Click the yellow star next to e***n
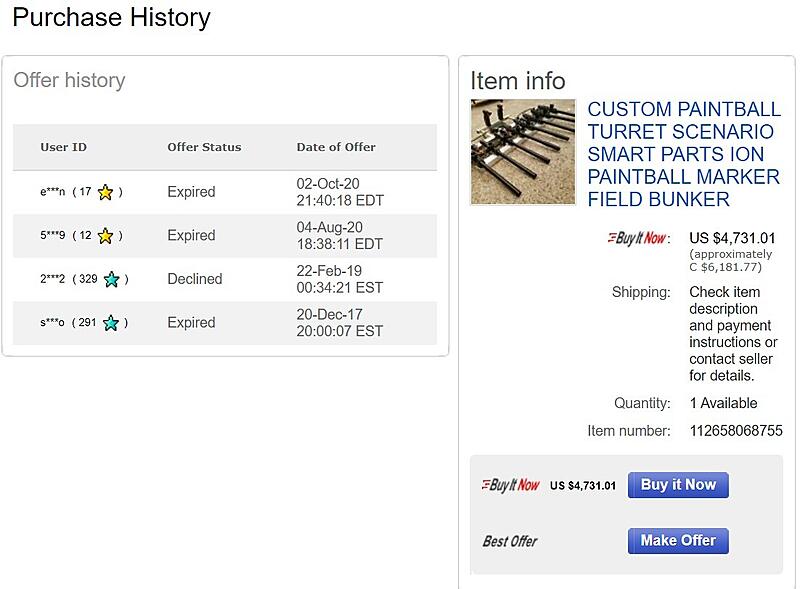Screen dimensions: 800x589 click(x=105, y=192)
